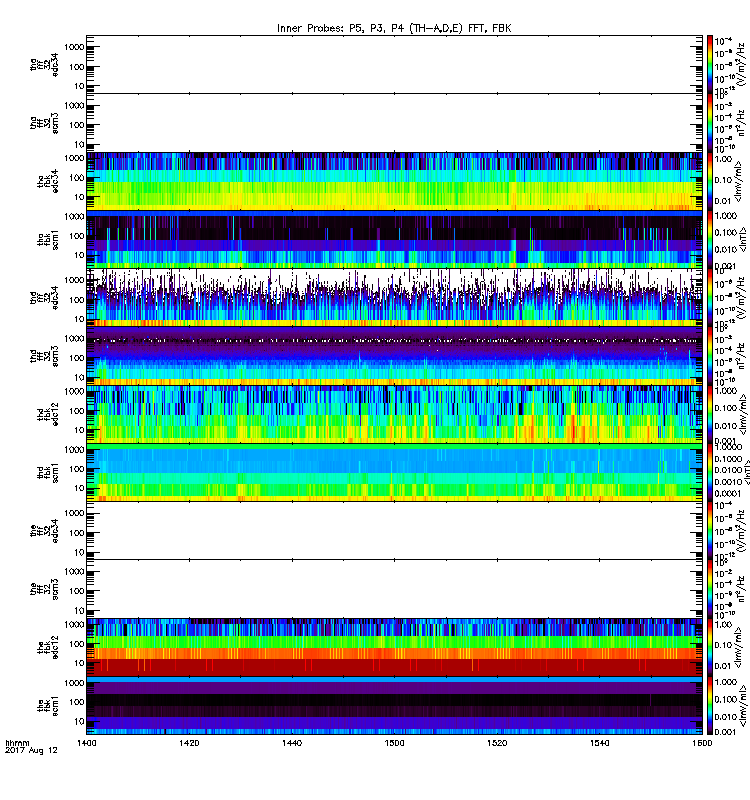This screenshot has height=800, width=750.
Task: Click the empty tha fff edc34 spectrogram panel
Action: point(394,64)
